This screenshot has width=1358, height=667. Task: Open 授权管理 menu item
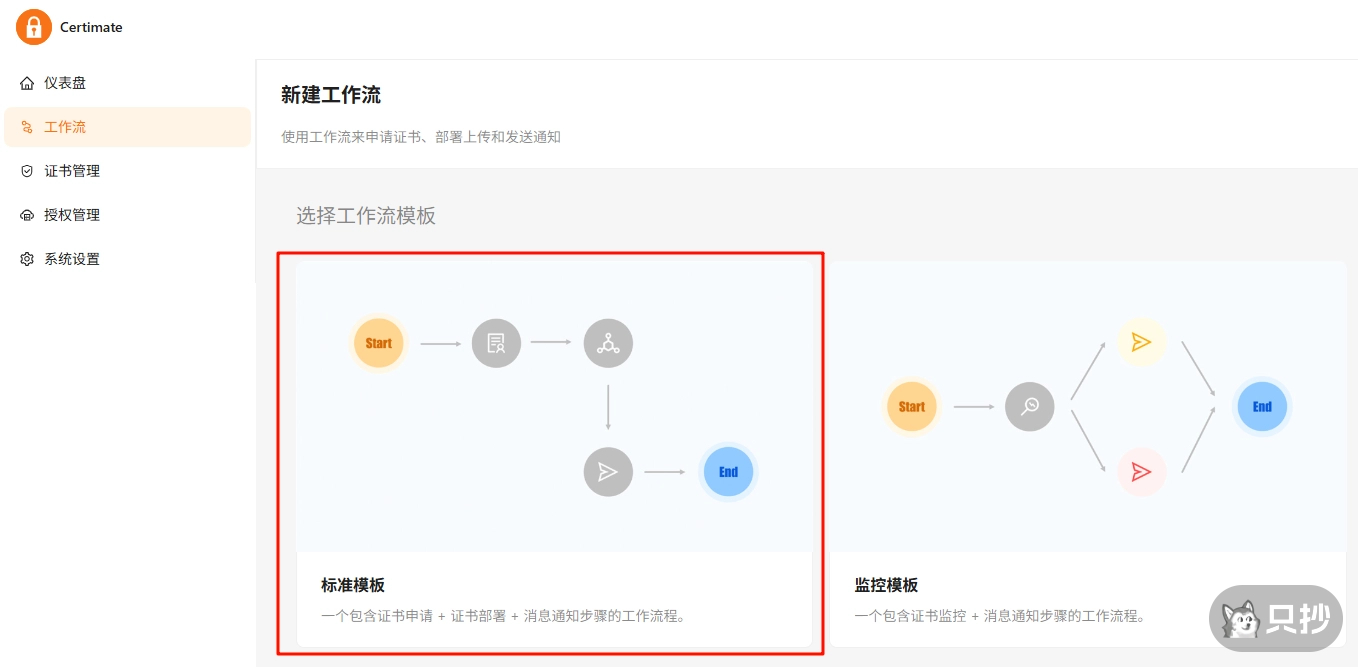coord(72,215)
